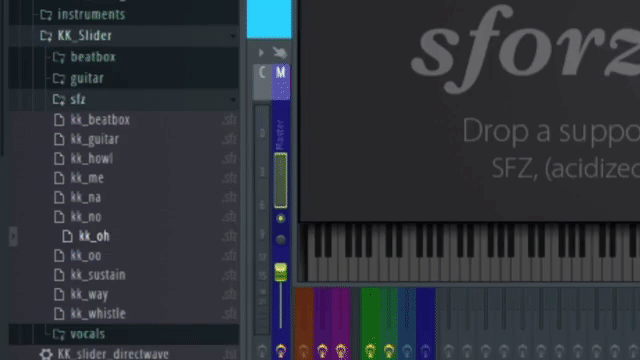Select the Master mixer track M
This screenshot has height=360, width=640.
[x=281, y=82]
